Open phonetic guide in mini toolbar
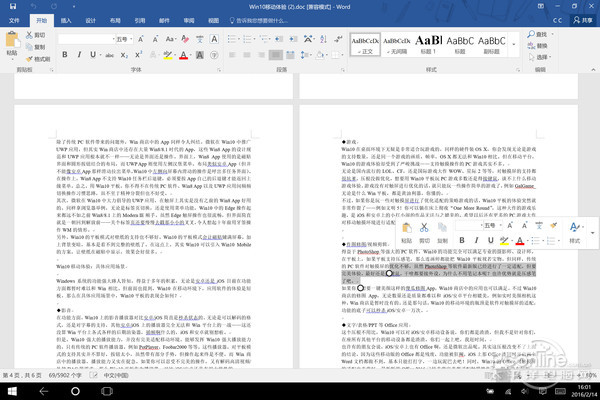 539,225
